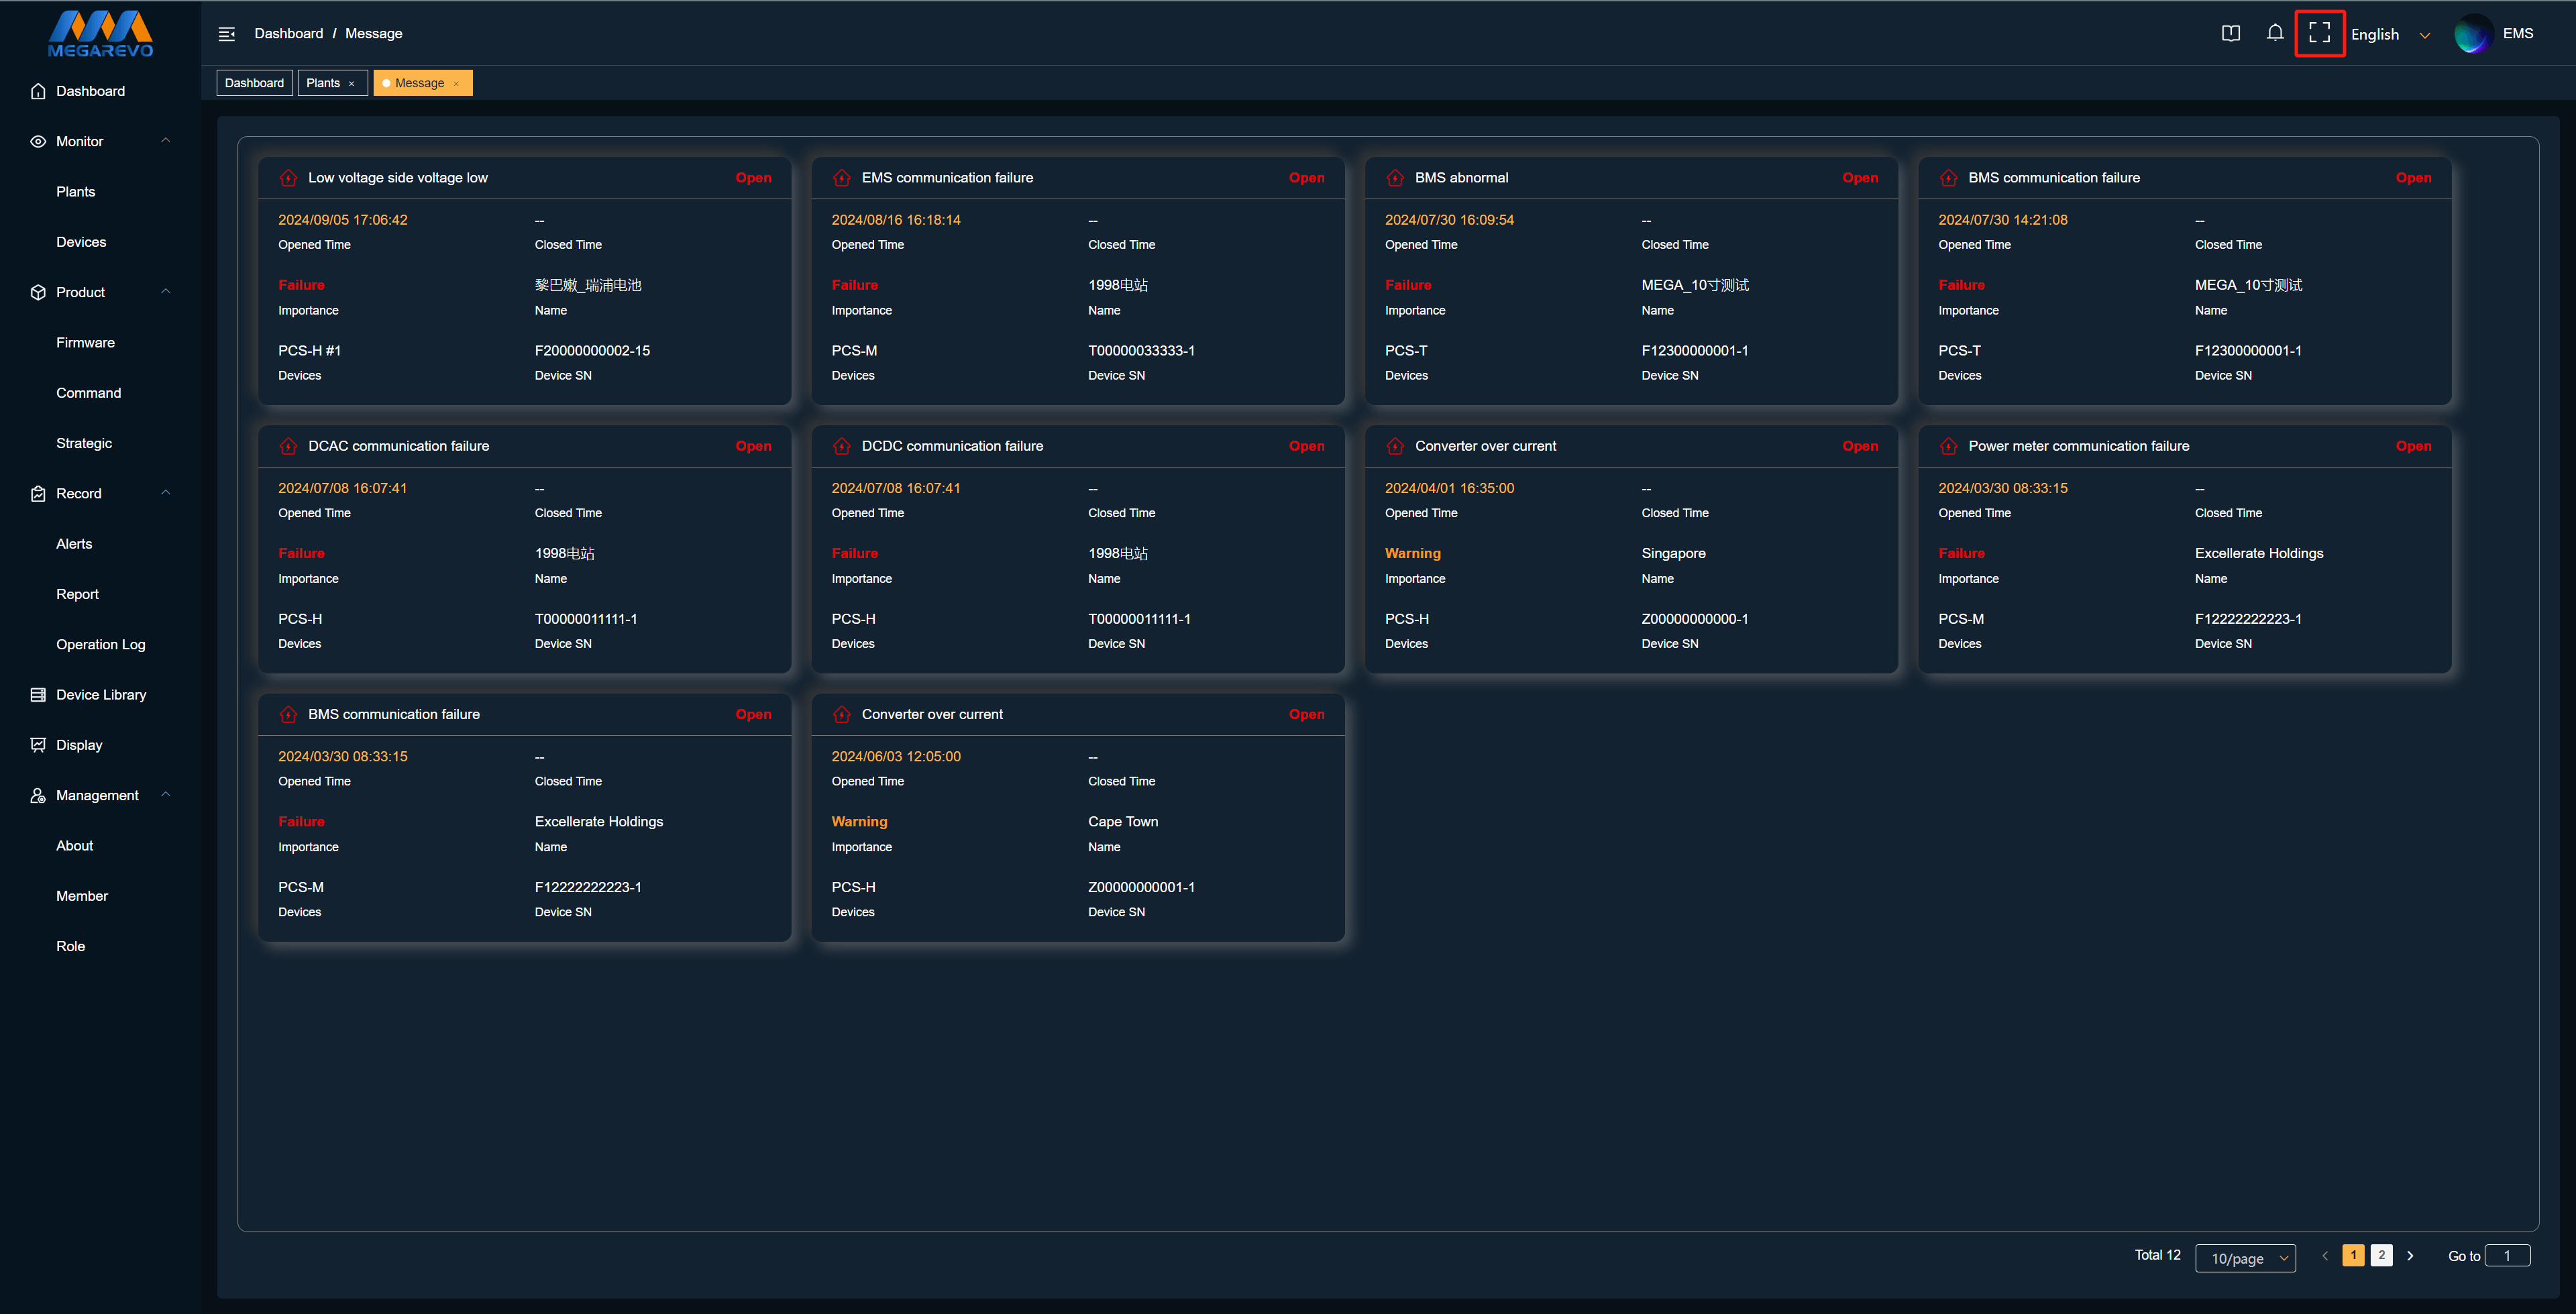2576x1314 pixels.
Task: Click alarm icon on Cape Town Converter over current
Action: coord(842,714)
